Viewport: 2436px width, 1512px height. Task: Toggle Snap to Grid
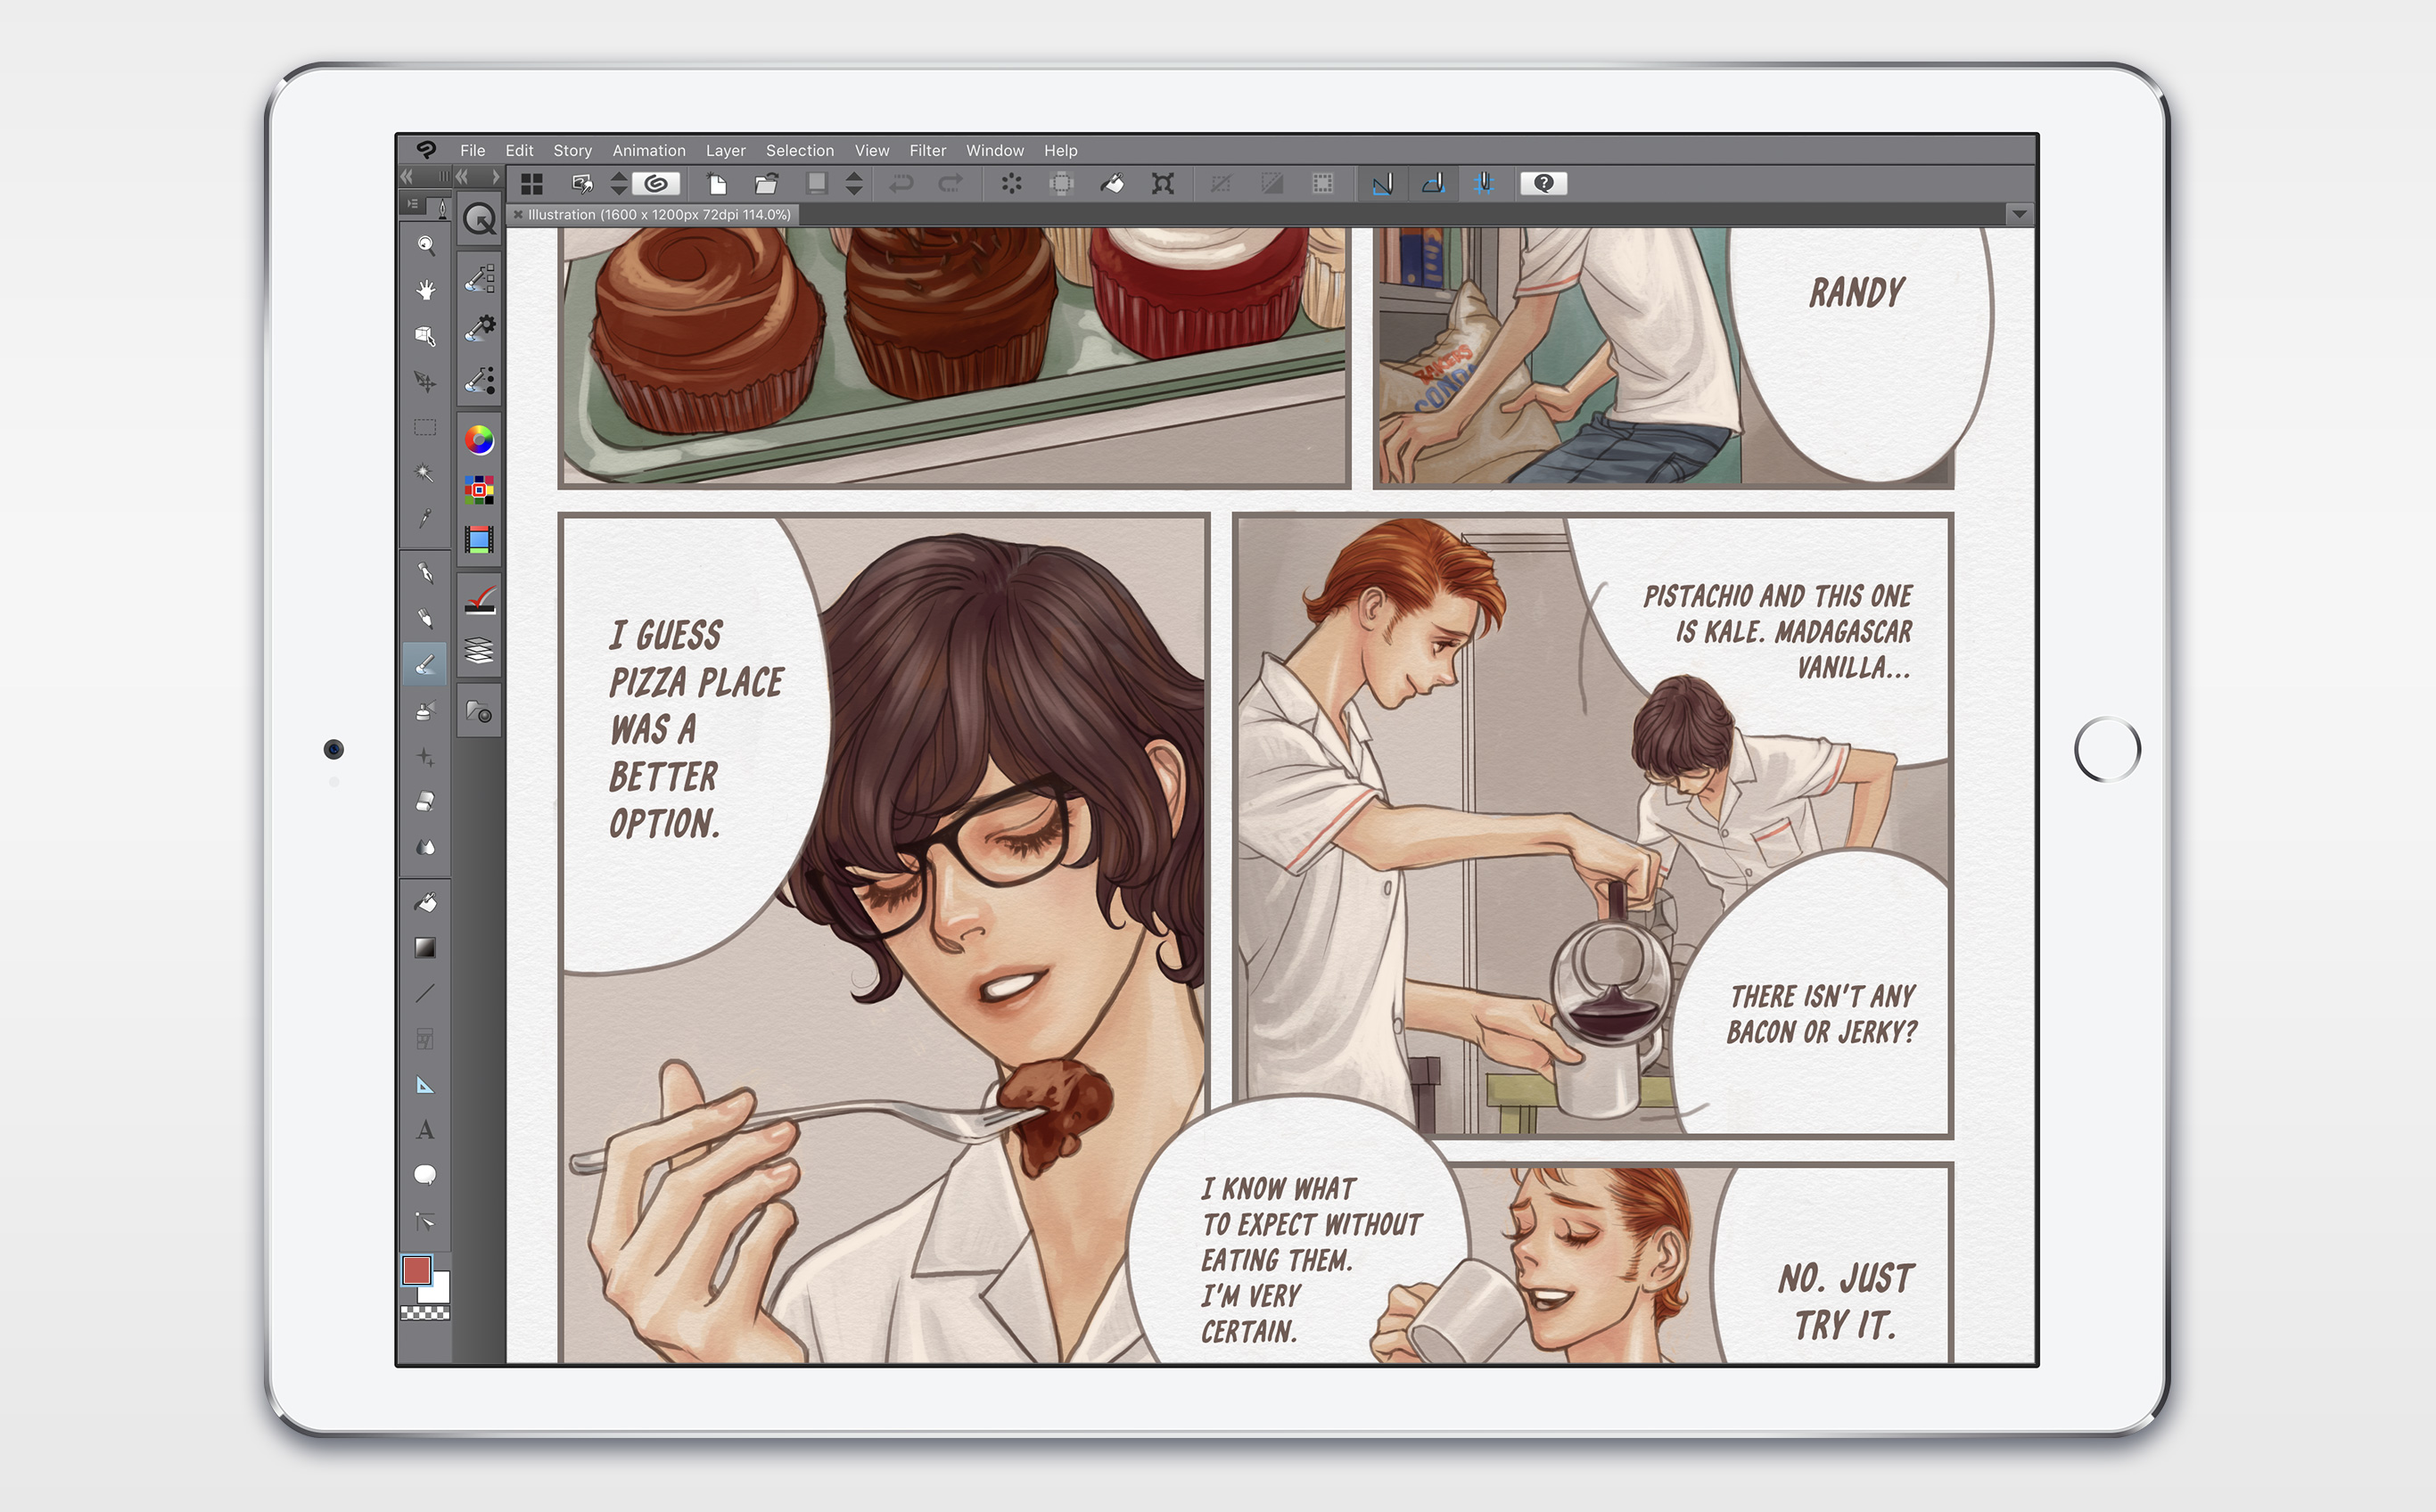pos(1484,184)
